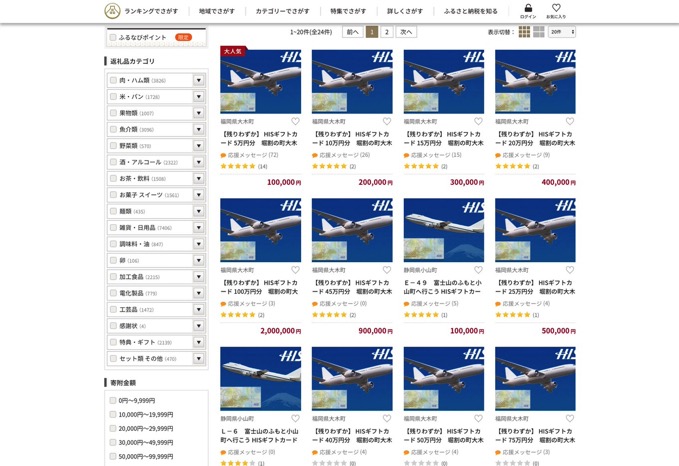The height and width of the screenshot is (466, 679).
Task: Open the 20件 items-per-page dropdown
Action: click(562, 32)
